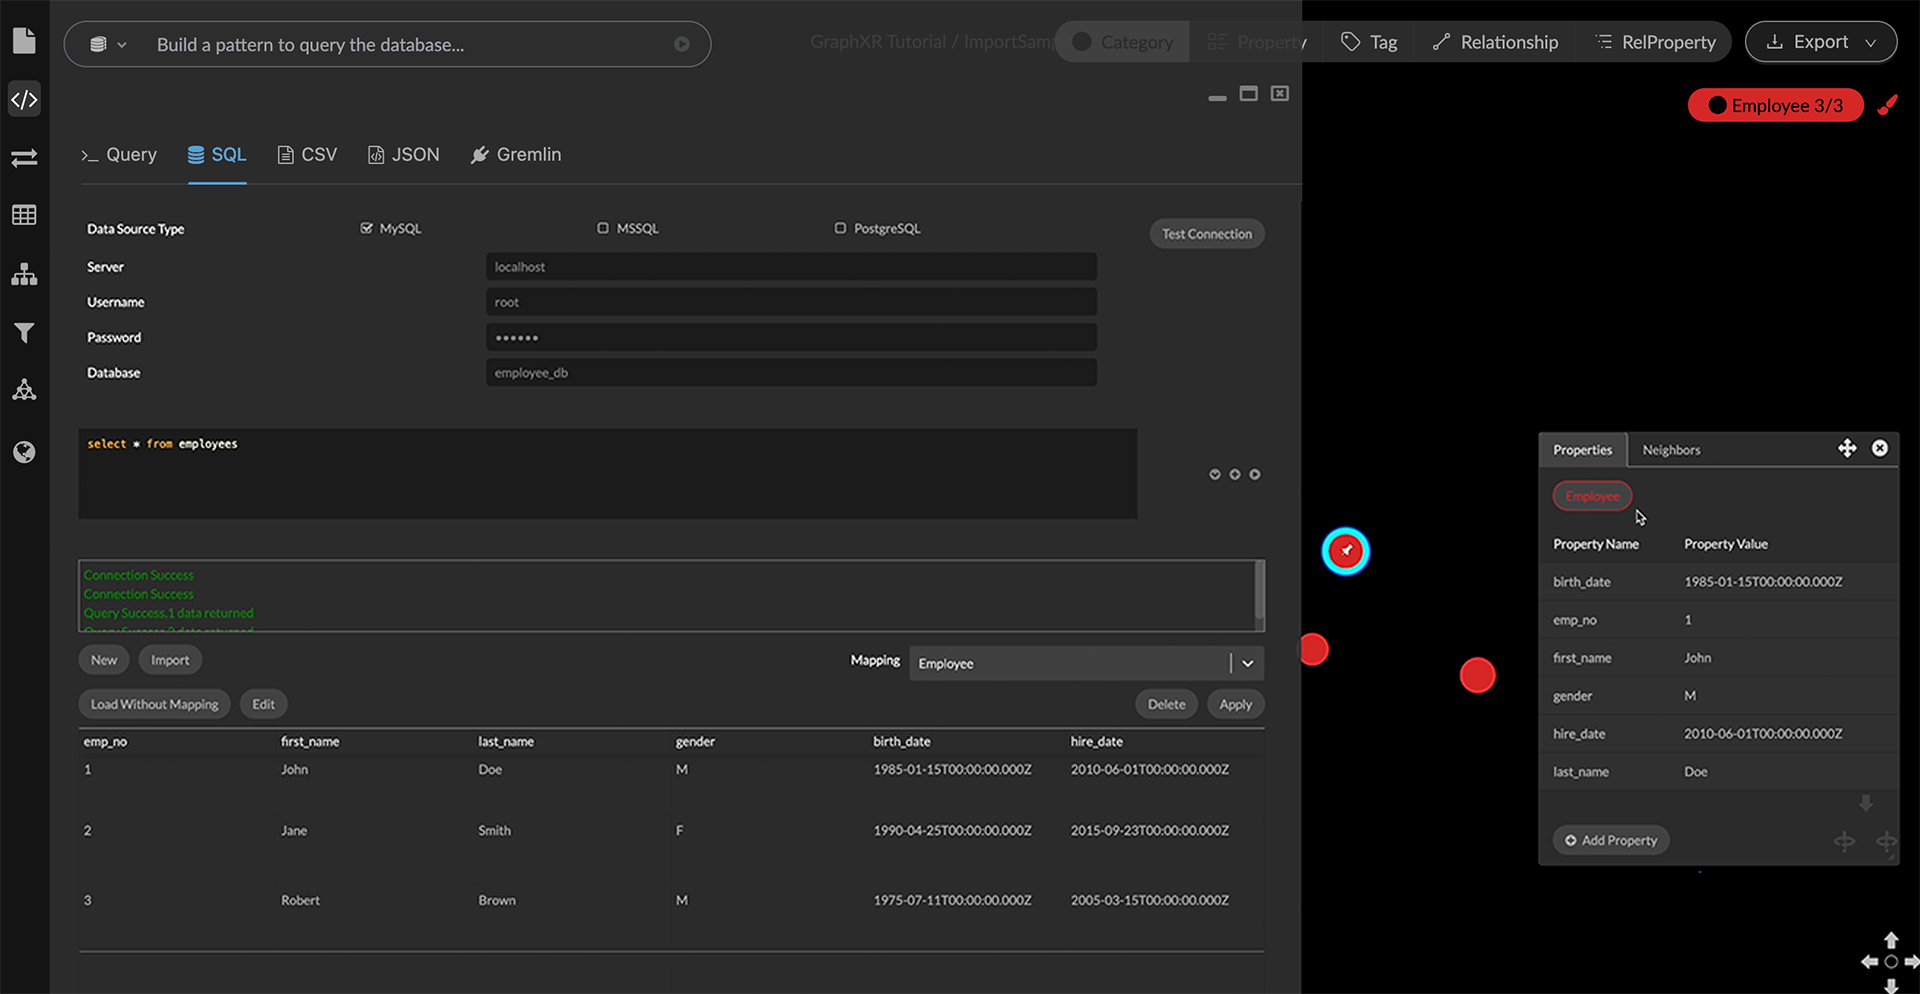
Task: Switch to the Gremlin tab
Action: 516,155
